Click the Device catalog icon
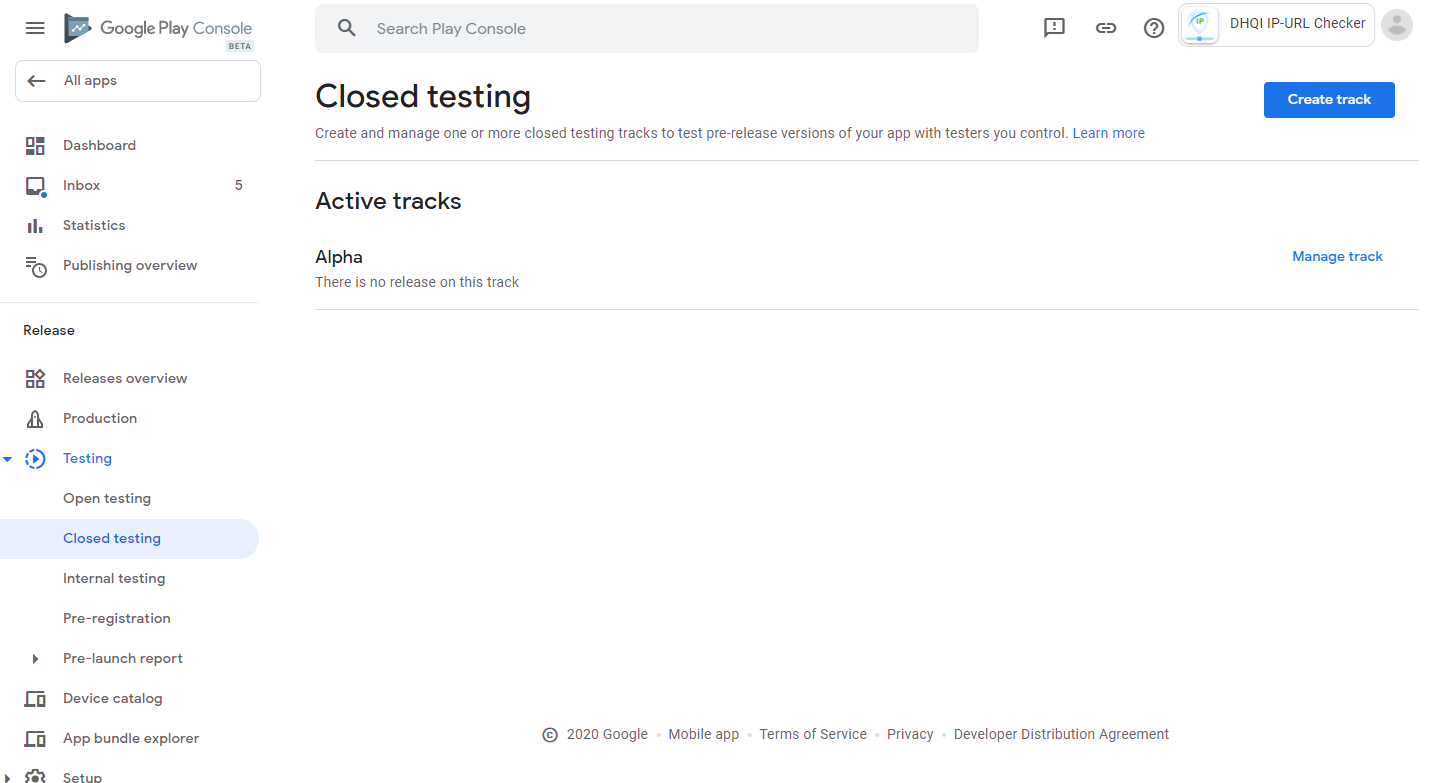The width and height of the screenshot is (1431, 783). 35,699
